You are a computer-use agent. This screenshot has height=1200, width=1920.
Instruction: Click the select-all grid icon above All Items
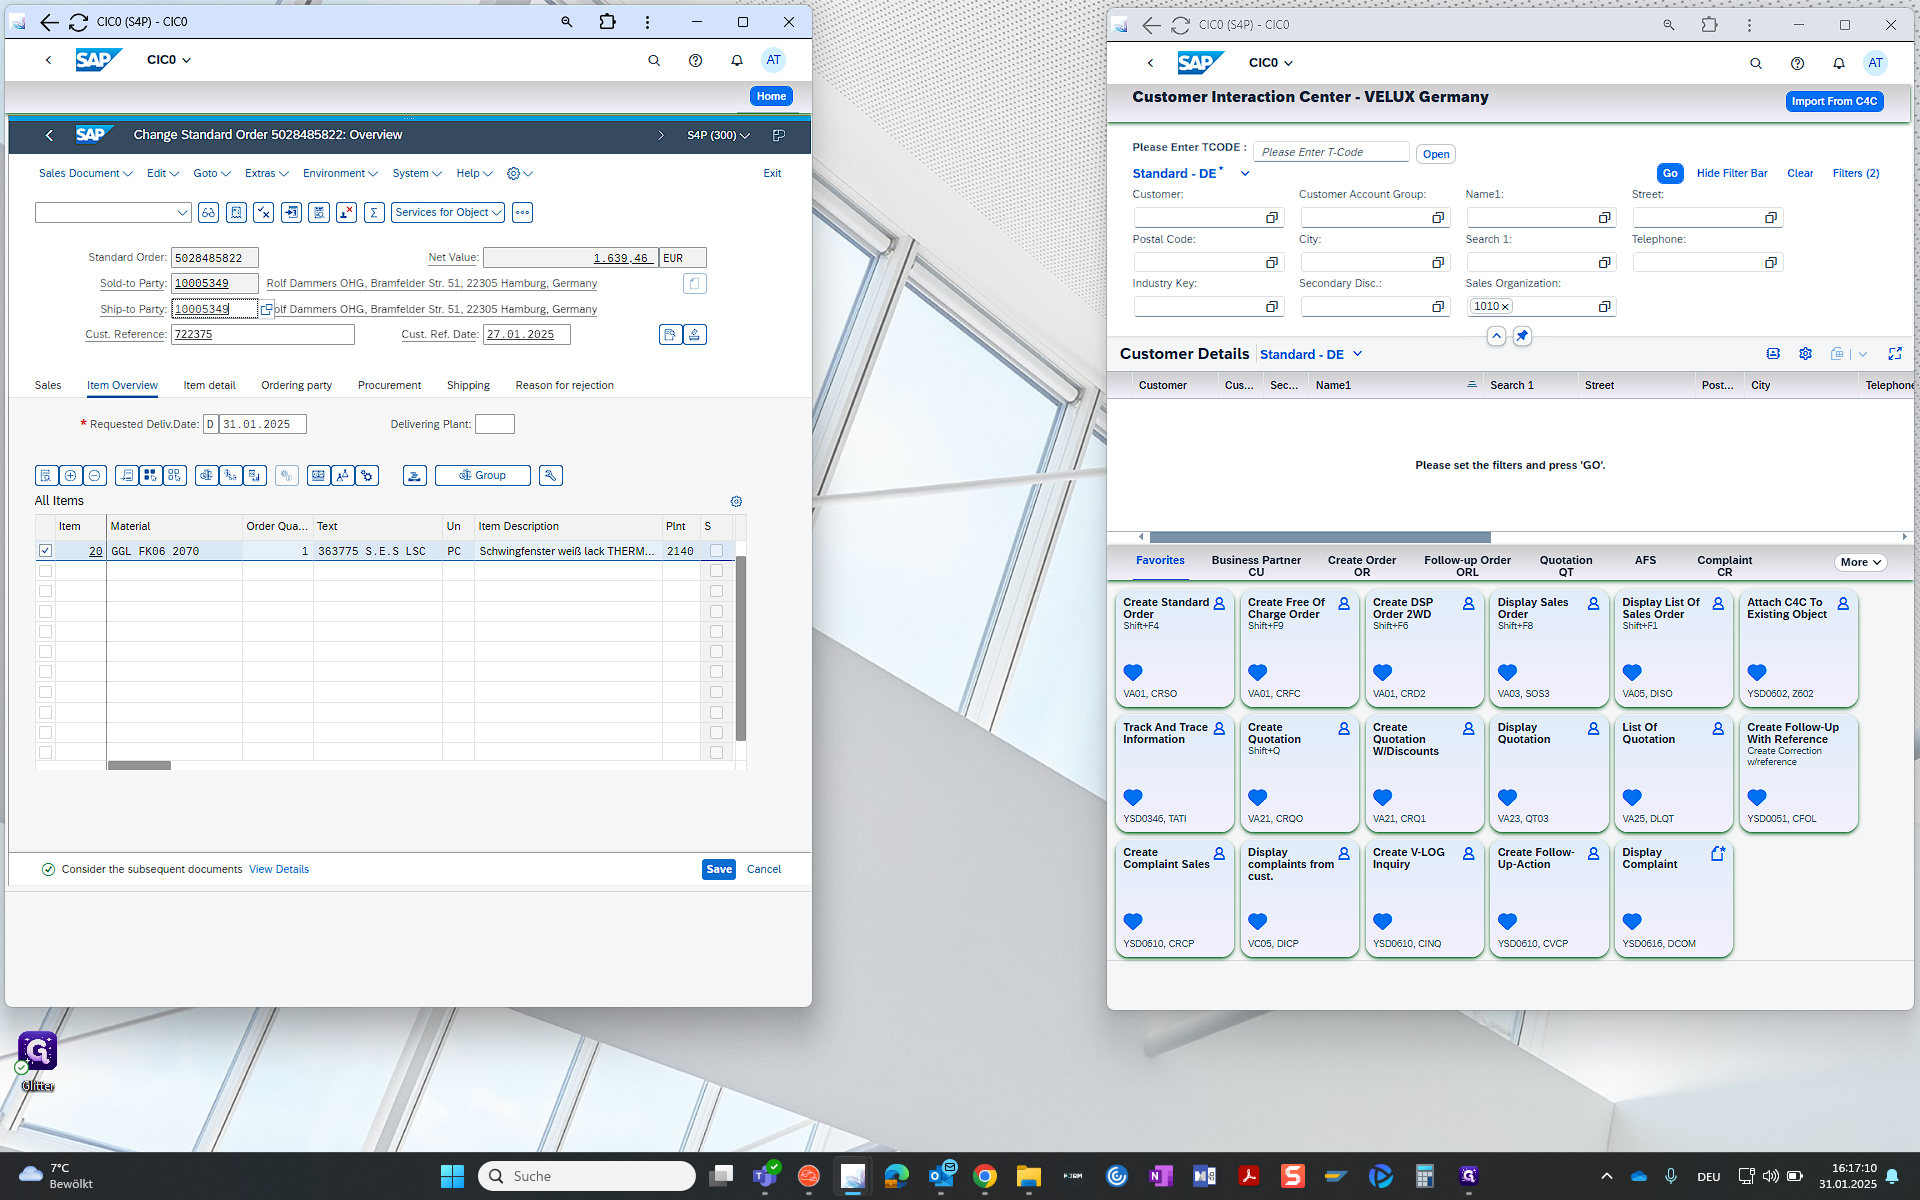tap(150, 476)
